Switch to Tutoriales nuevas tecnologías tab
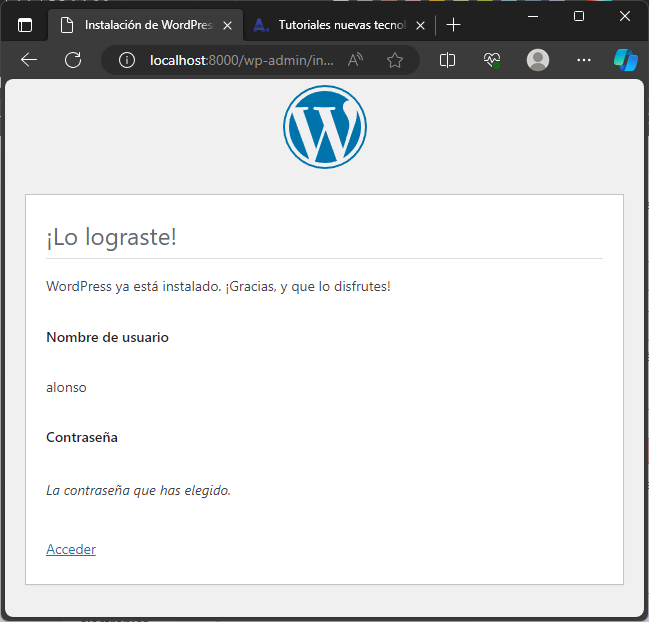Image resolution: width=649 pixels, height=622 pixels. coord(339,25)
